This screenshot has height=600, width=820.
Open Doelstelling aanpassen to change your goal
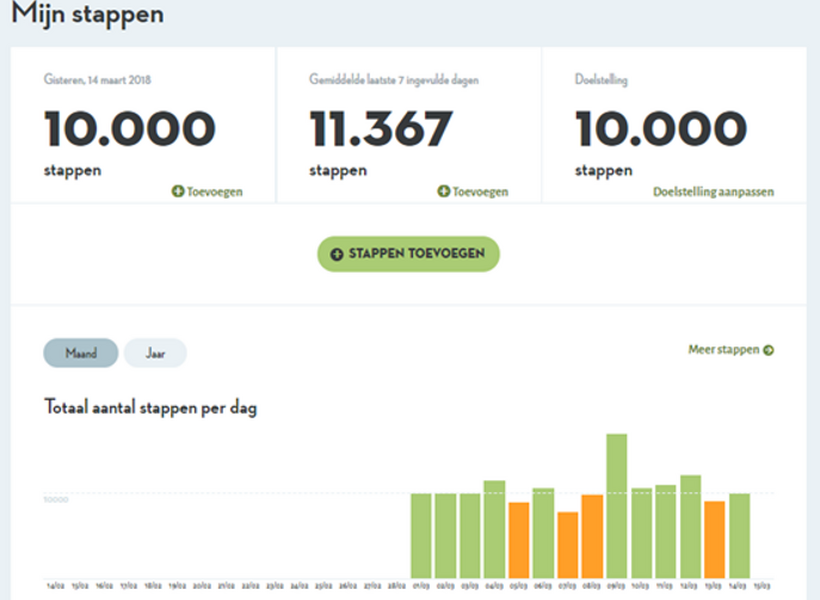[712, 191]
